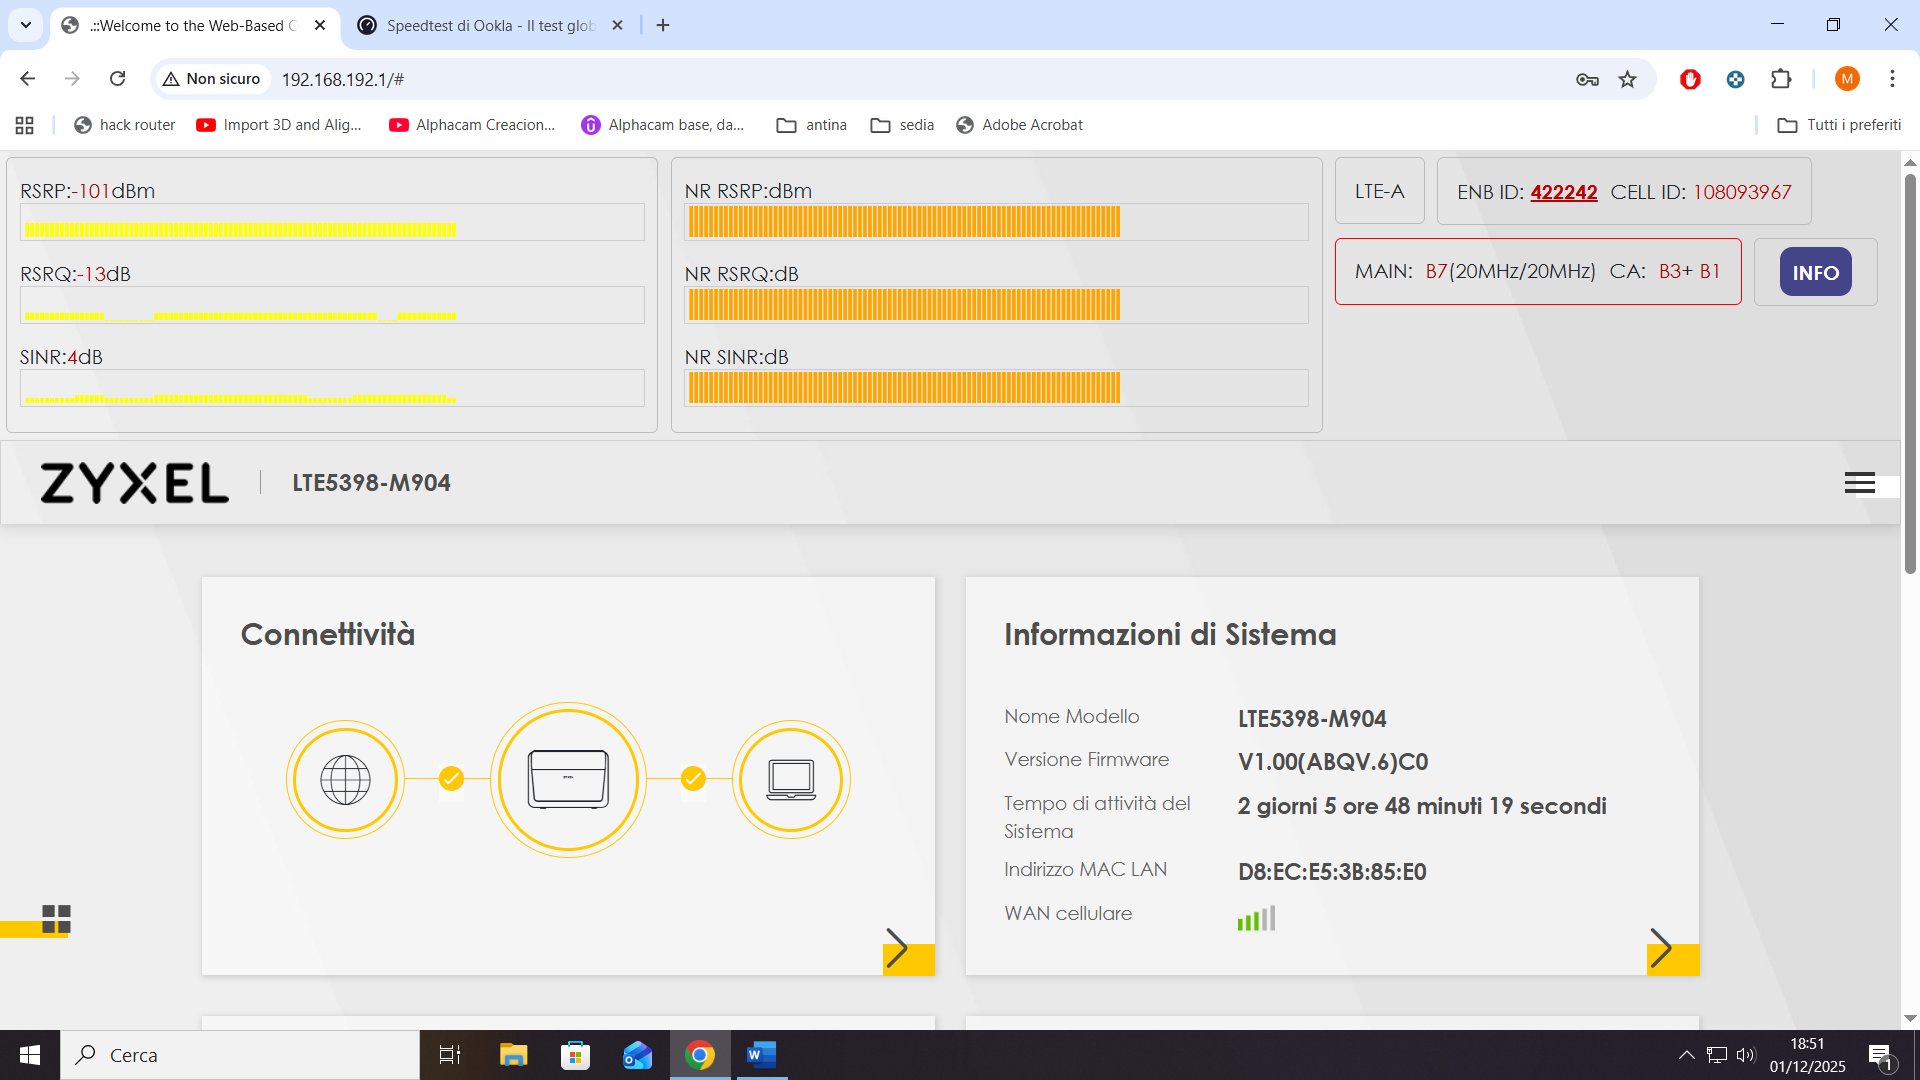1920x1080 pixels.
Task: Open the tab search dropdown arrow
Action: (x=26, y=25)
